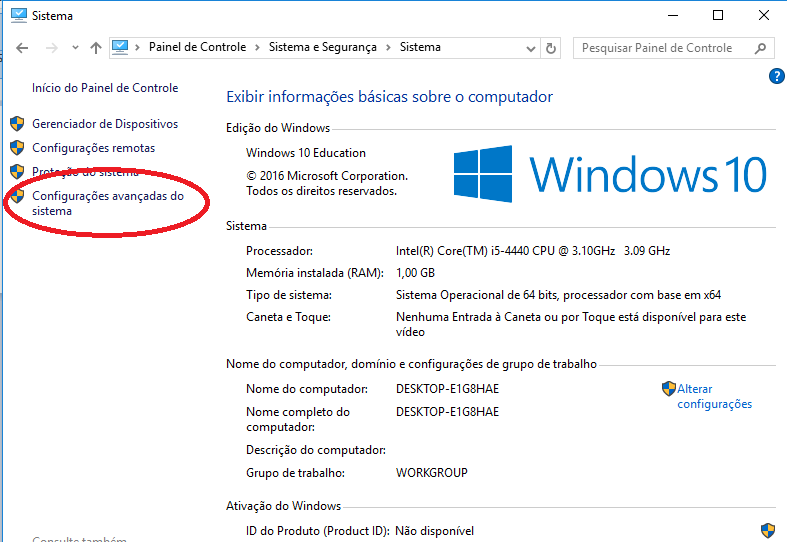Click shield icon beside Proteção do sistema
Image resolution: width=787 pixels, height=542 pixels.
click(17, 172)
